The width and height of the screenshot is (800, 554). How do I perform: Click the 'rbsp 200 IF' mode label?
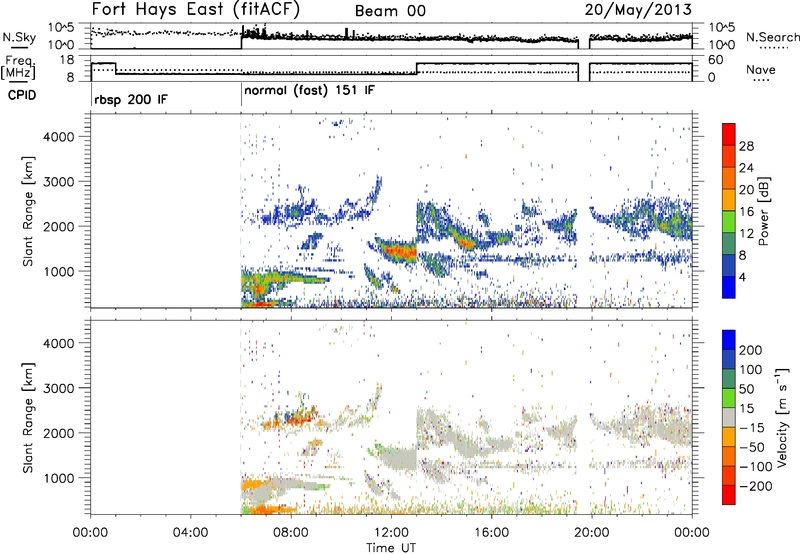[131, 99]
